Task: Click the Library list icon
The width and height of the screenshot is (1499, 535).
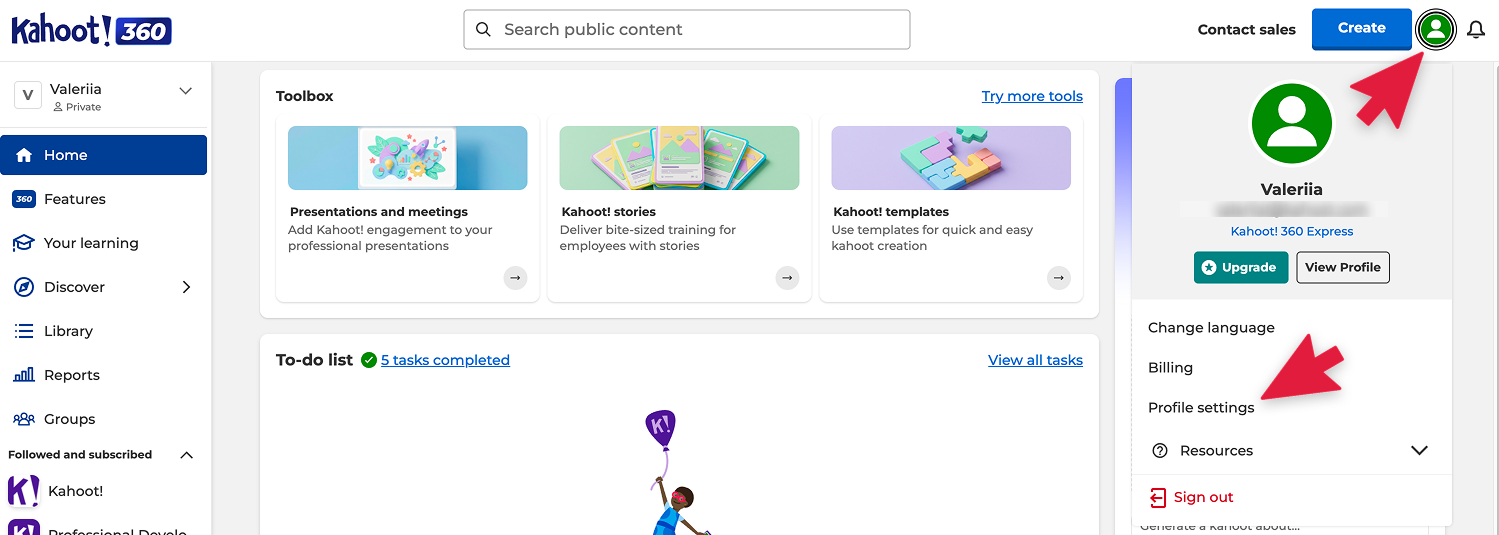Action: point(24,331)
